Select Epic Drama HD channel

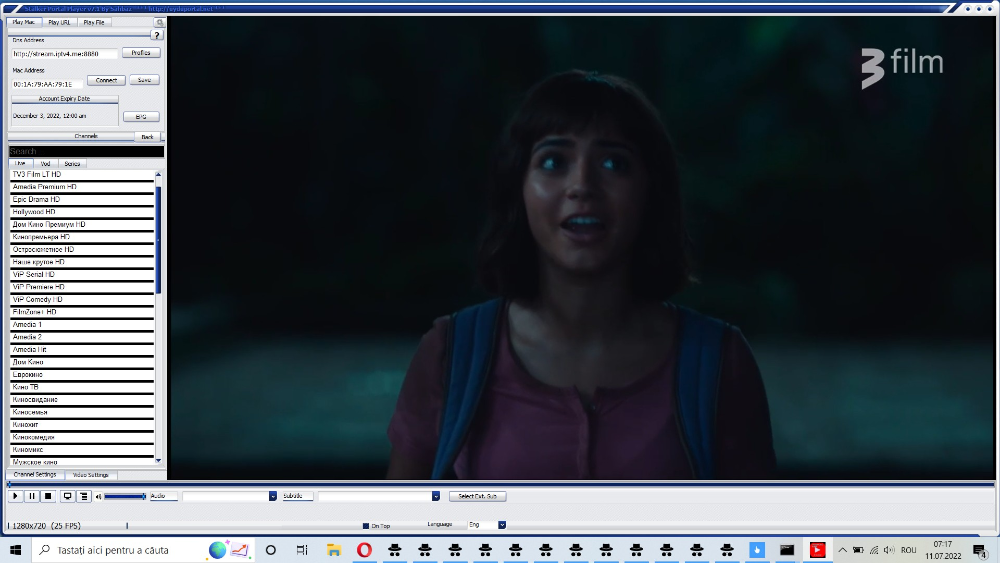[82, 200]
